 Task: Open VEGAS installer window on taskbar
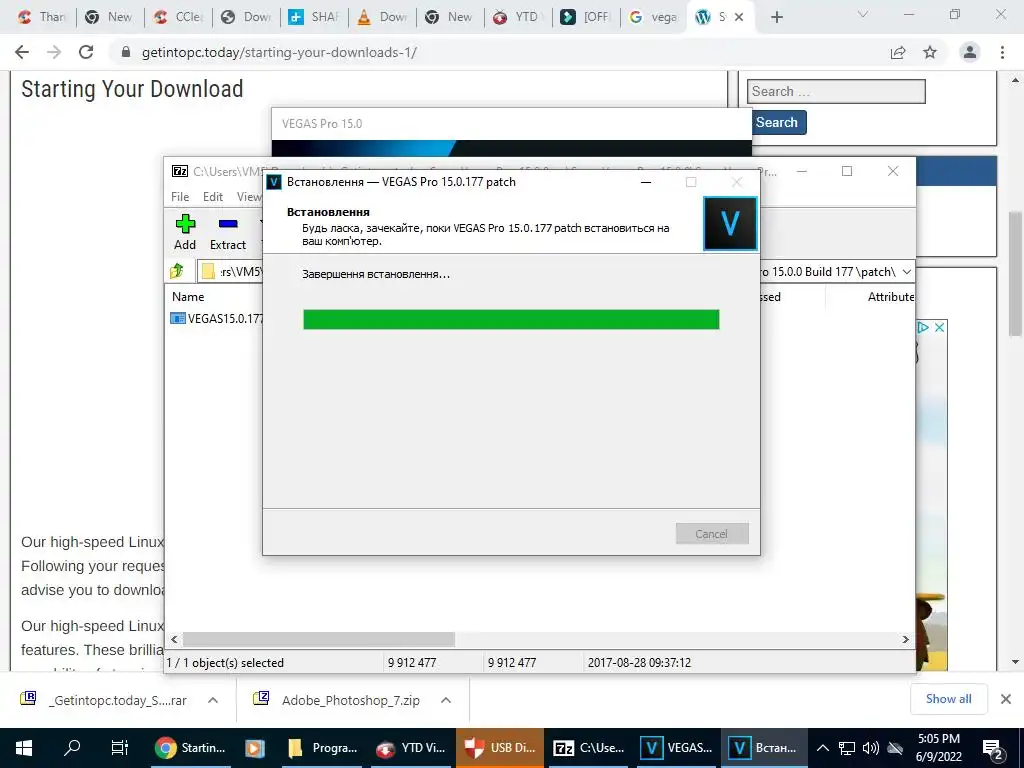coord(762,748)
